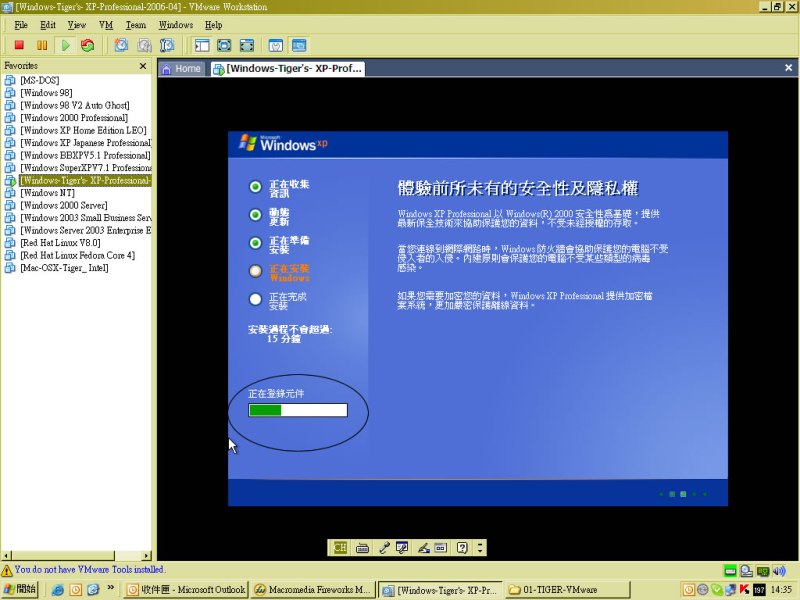Open the Edit menu

point(47,25)
